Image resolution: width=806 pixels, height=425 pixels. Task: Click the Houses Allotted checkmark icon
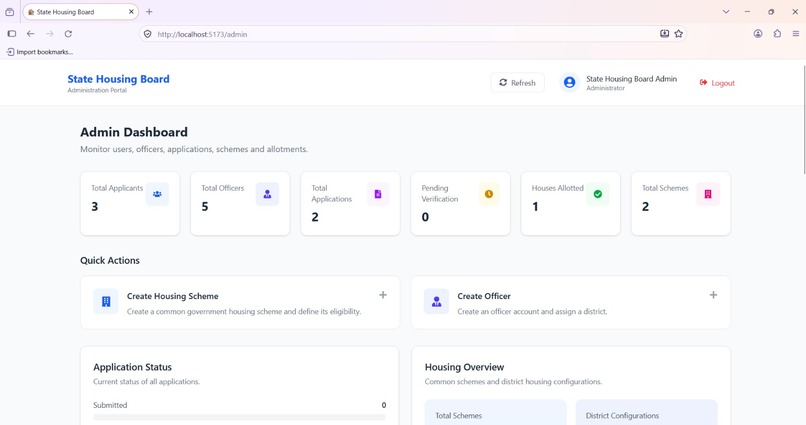(x=598, y=194)
